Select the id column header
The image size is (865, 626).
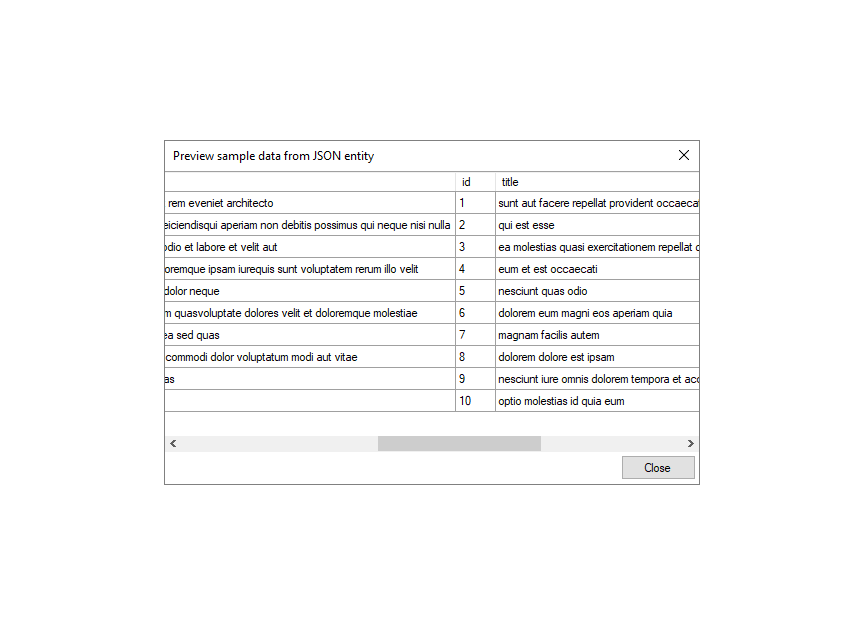point(475,182)
